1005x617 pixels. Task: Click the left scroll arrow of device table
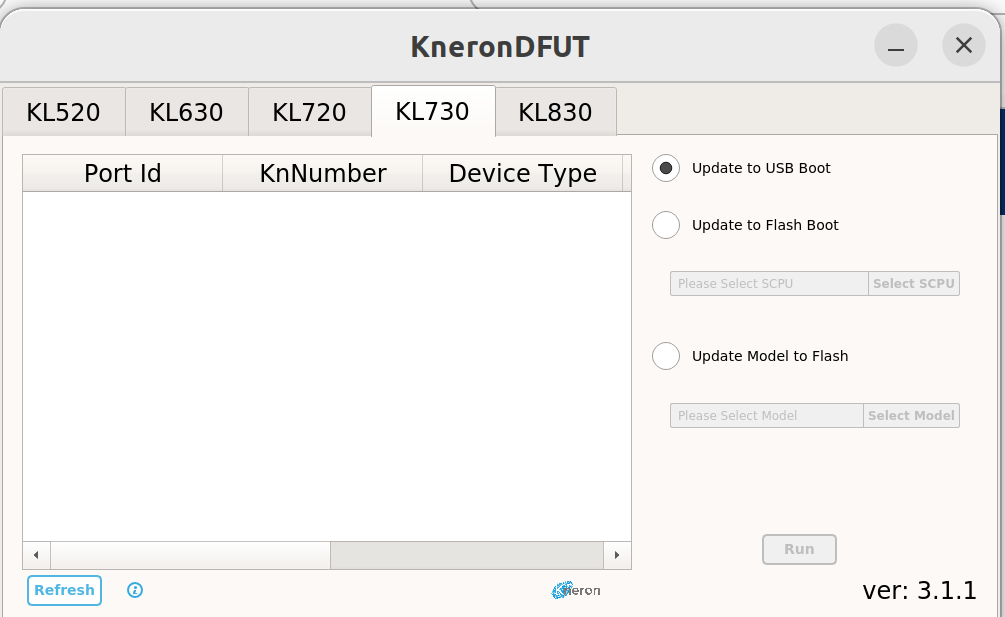pos(37,555)
